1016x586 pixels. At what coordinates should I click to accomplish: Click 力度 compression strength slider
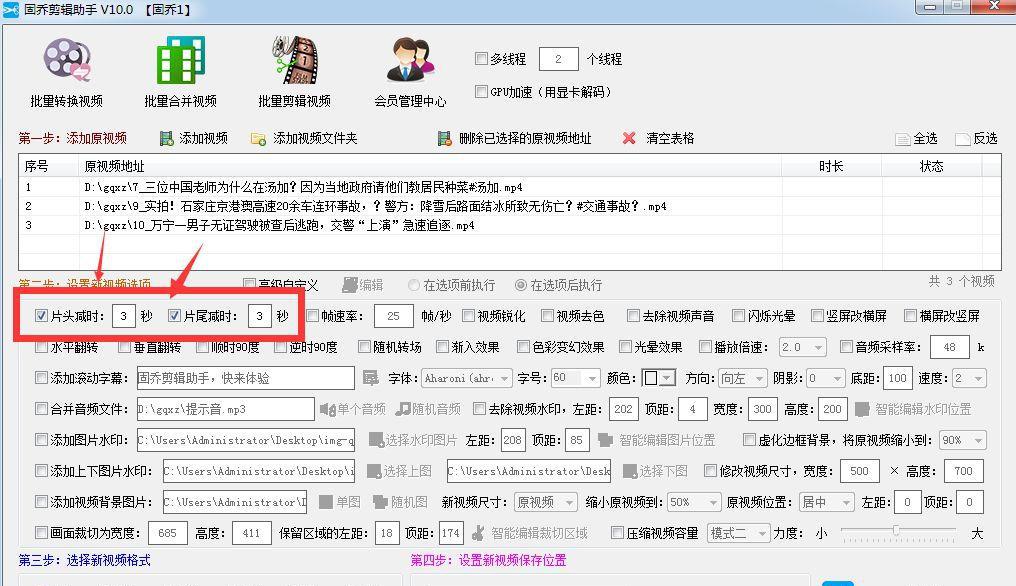(897, 532)
